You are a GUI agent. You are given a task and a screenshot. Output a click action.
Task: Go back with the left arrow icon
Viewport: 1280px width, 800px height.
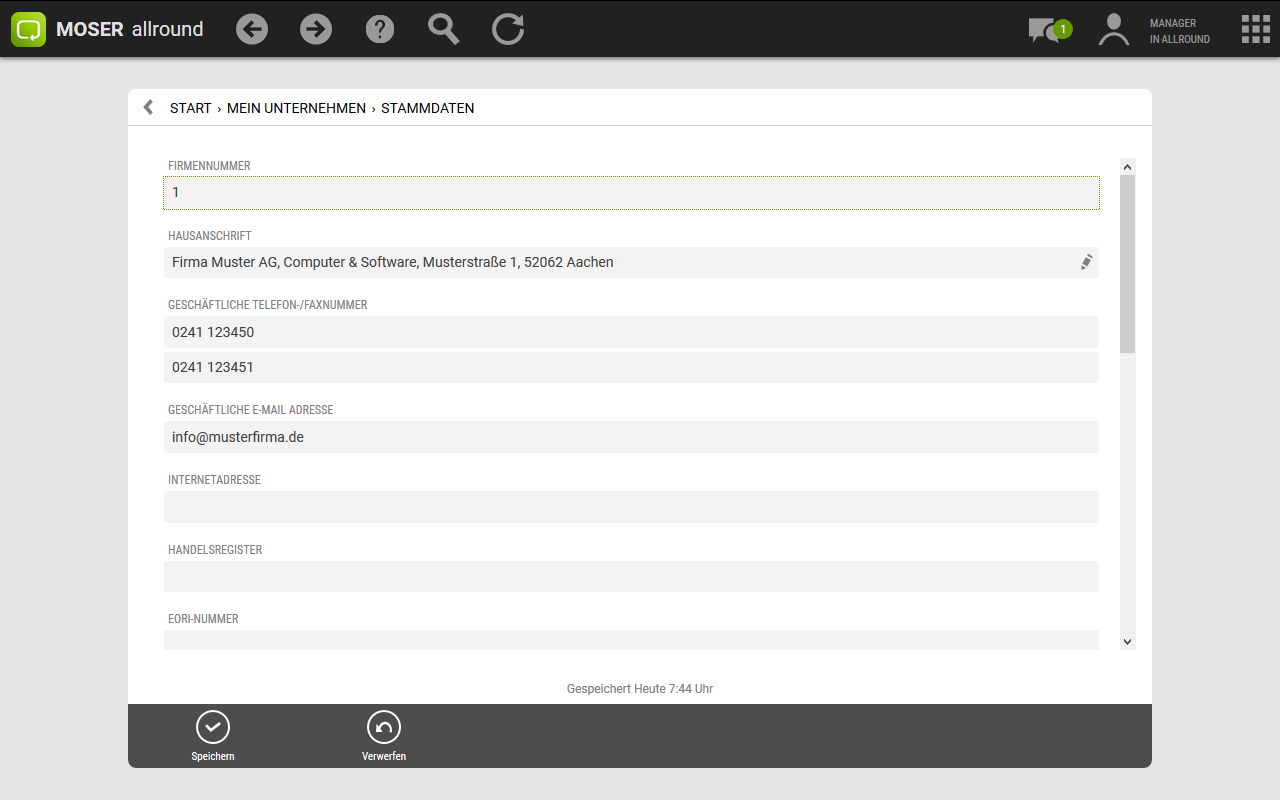[x=252, y=29]
